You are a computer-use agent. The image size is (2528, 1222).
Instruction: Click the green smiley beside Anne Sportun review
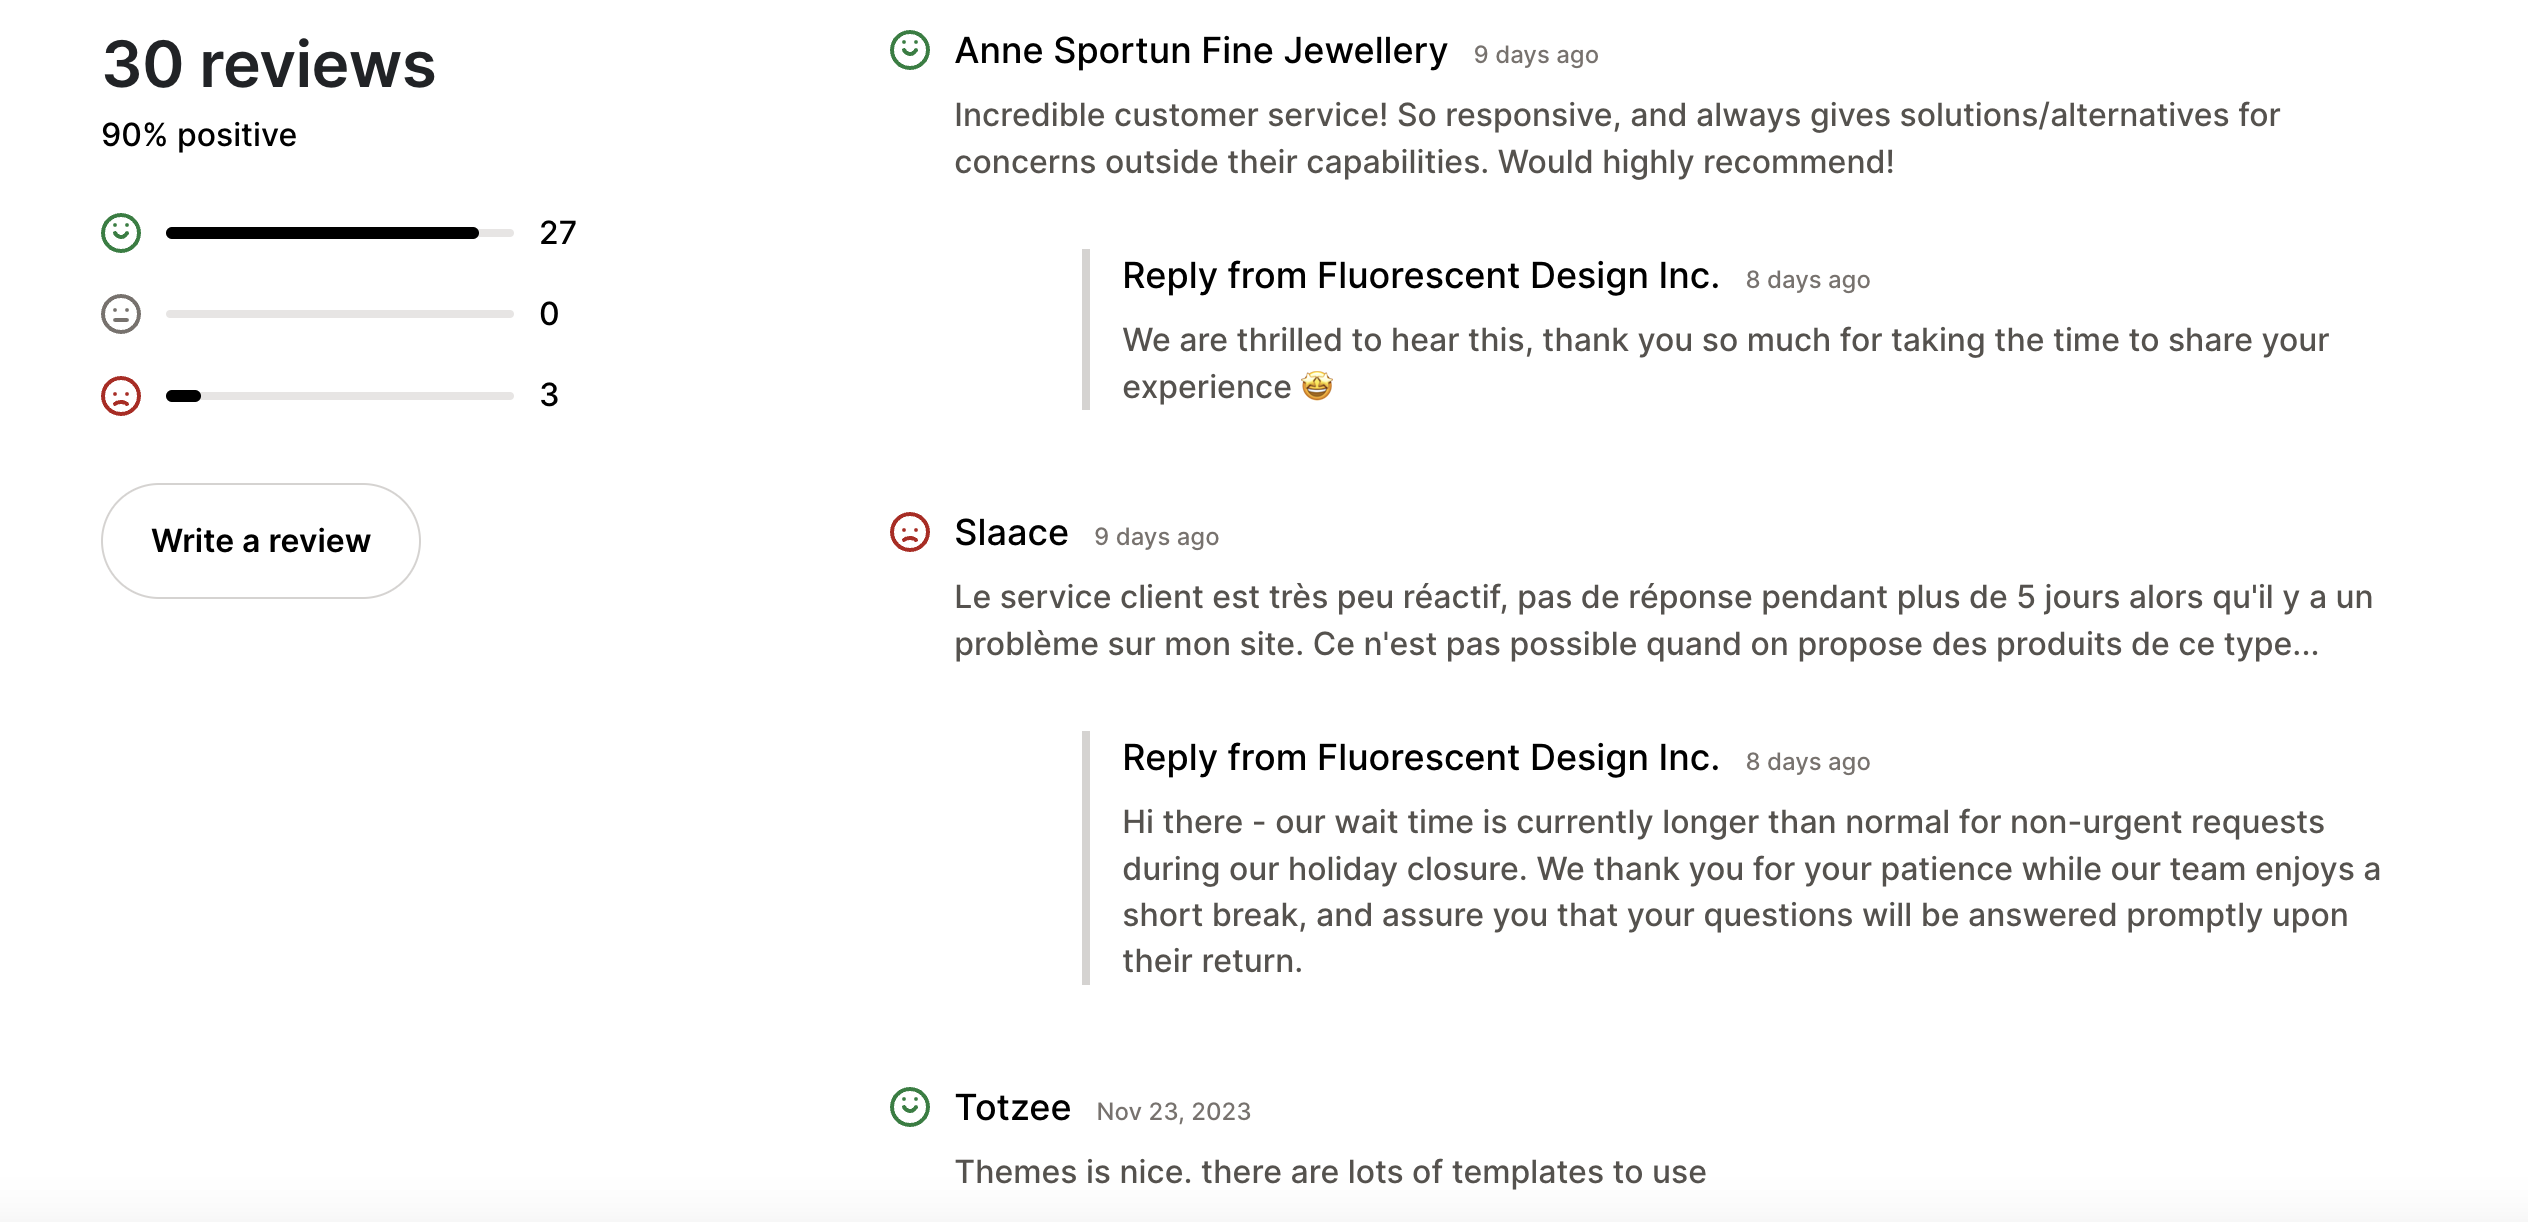(x=908, y=48)
